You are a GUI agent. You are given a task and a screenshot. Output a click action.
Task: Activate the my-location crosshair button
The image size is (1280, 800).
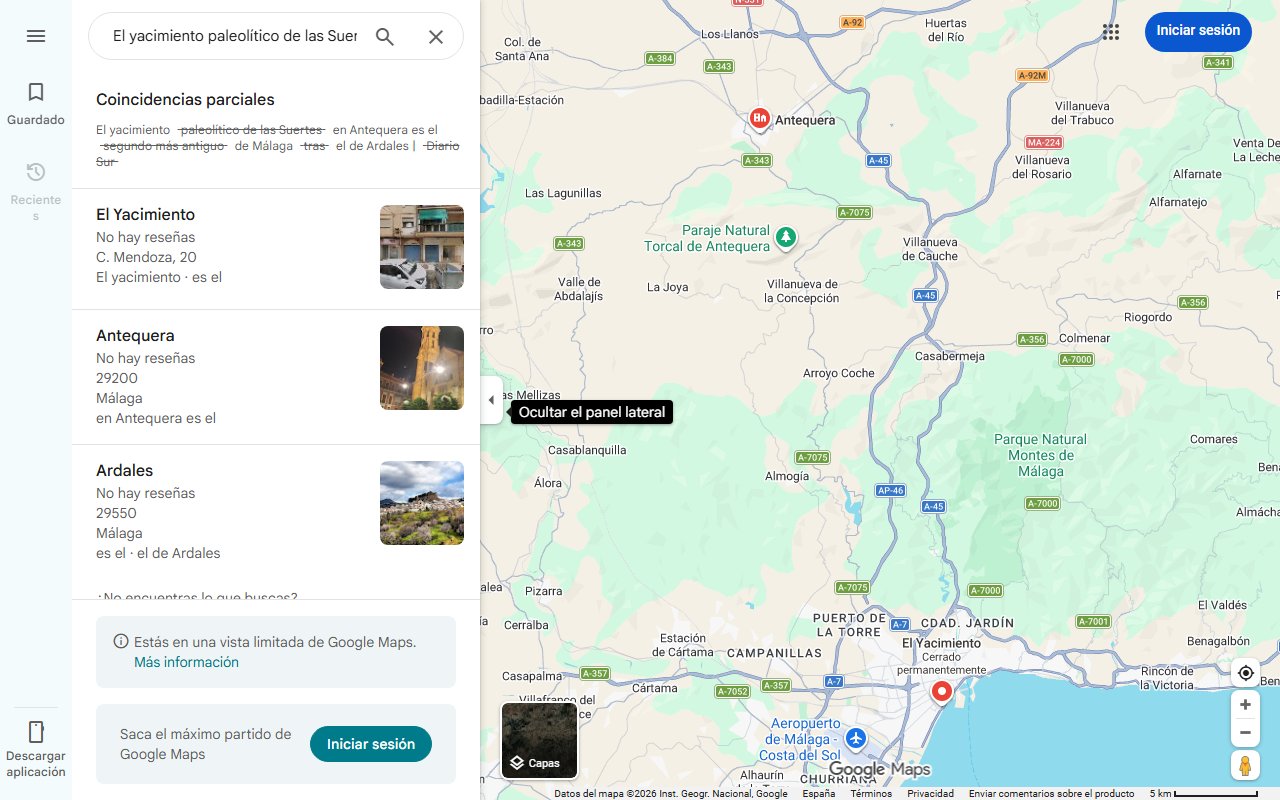[1245, 673]
